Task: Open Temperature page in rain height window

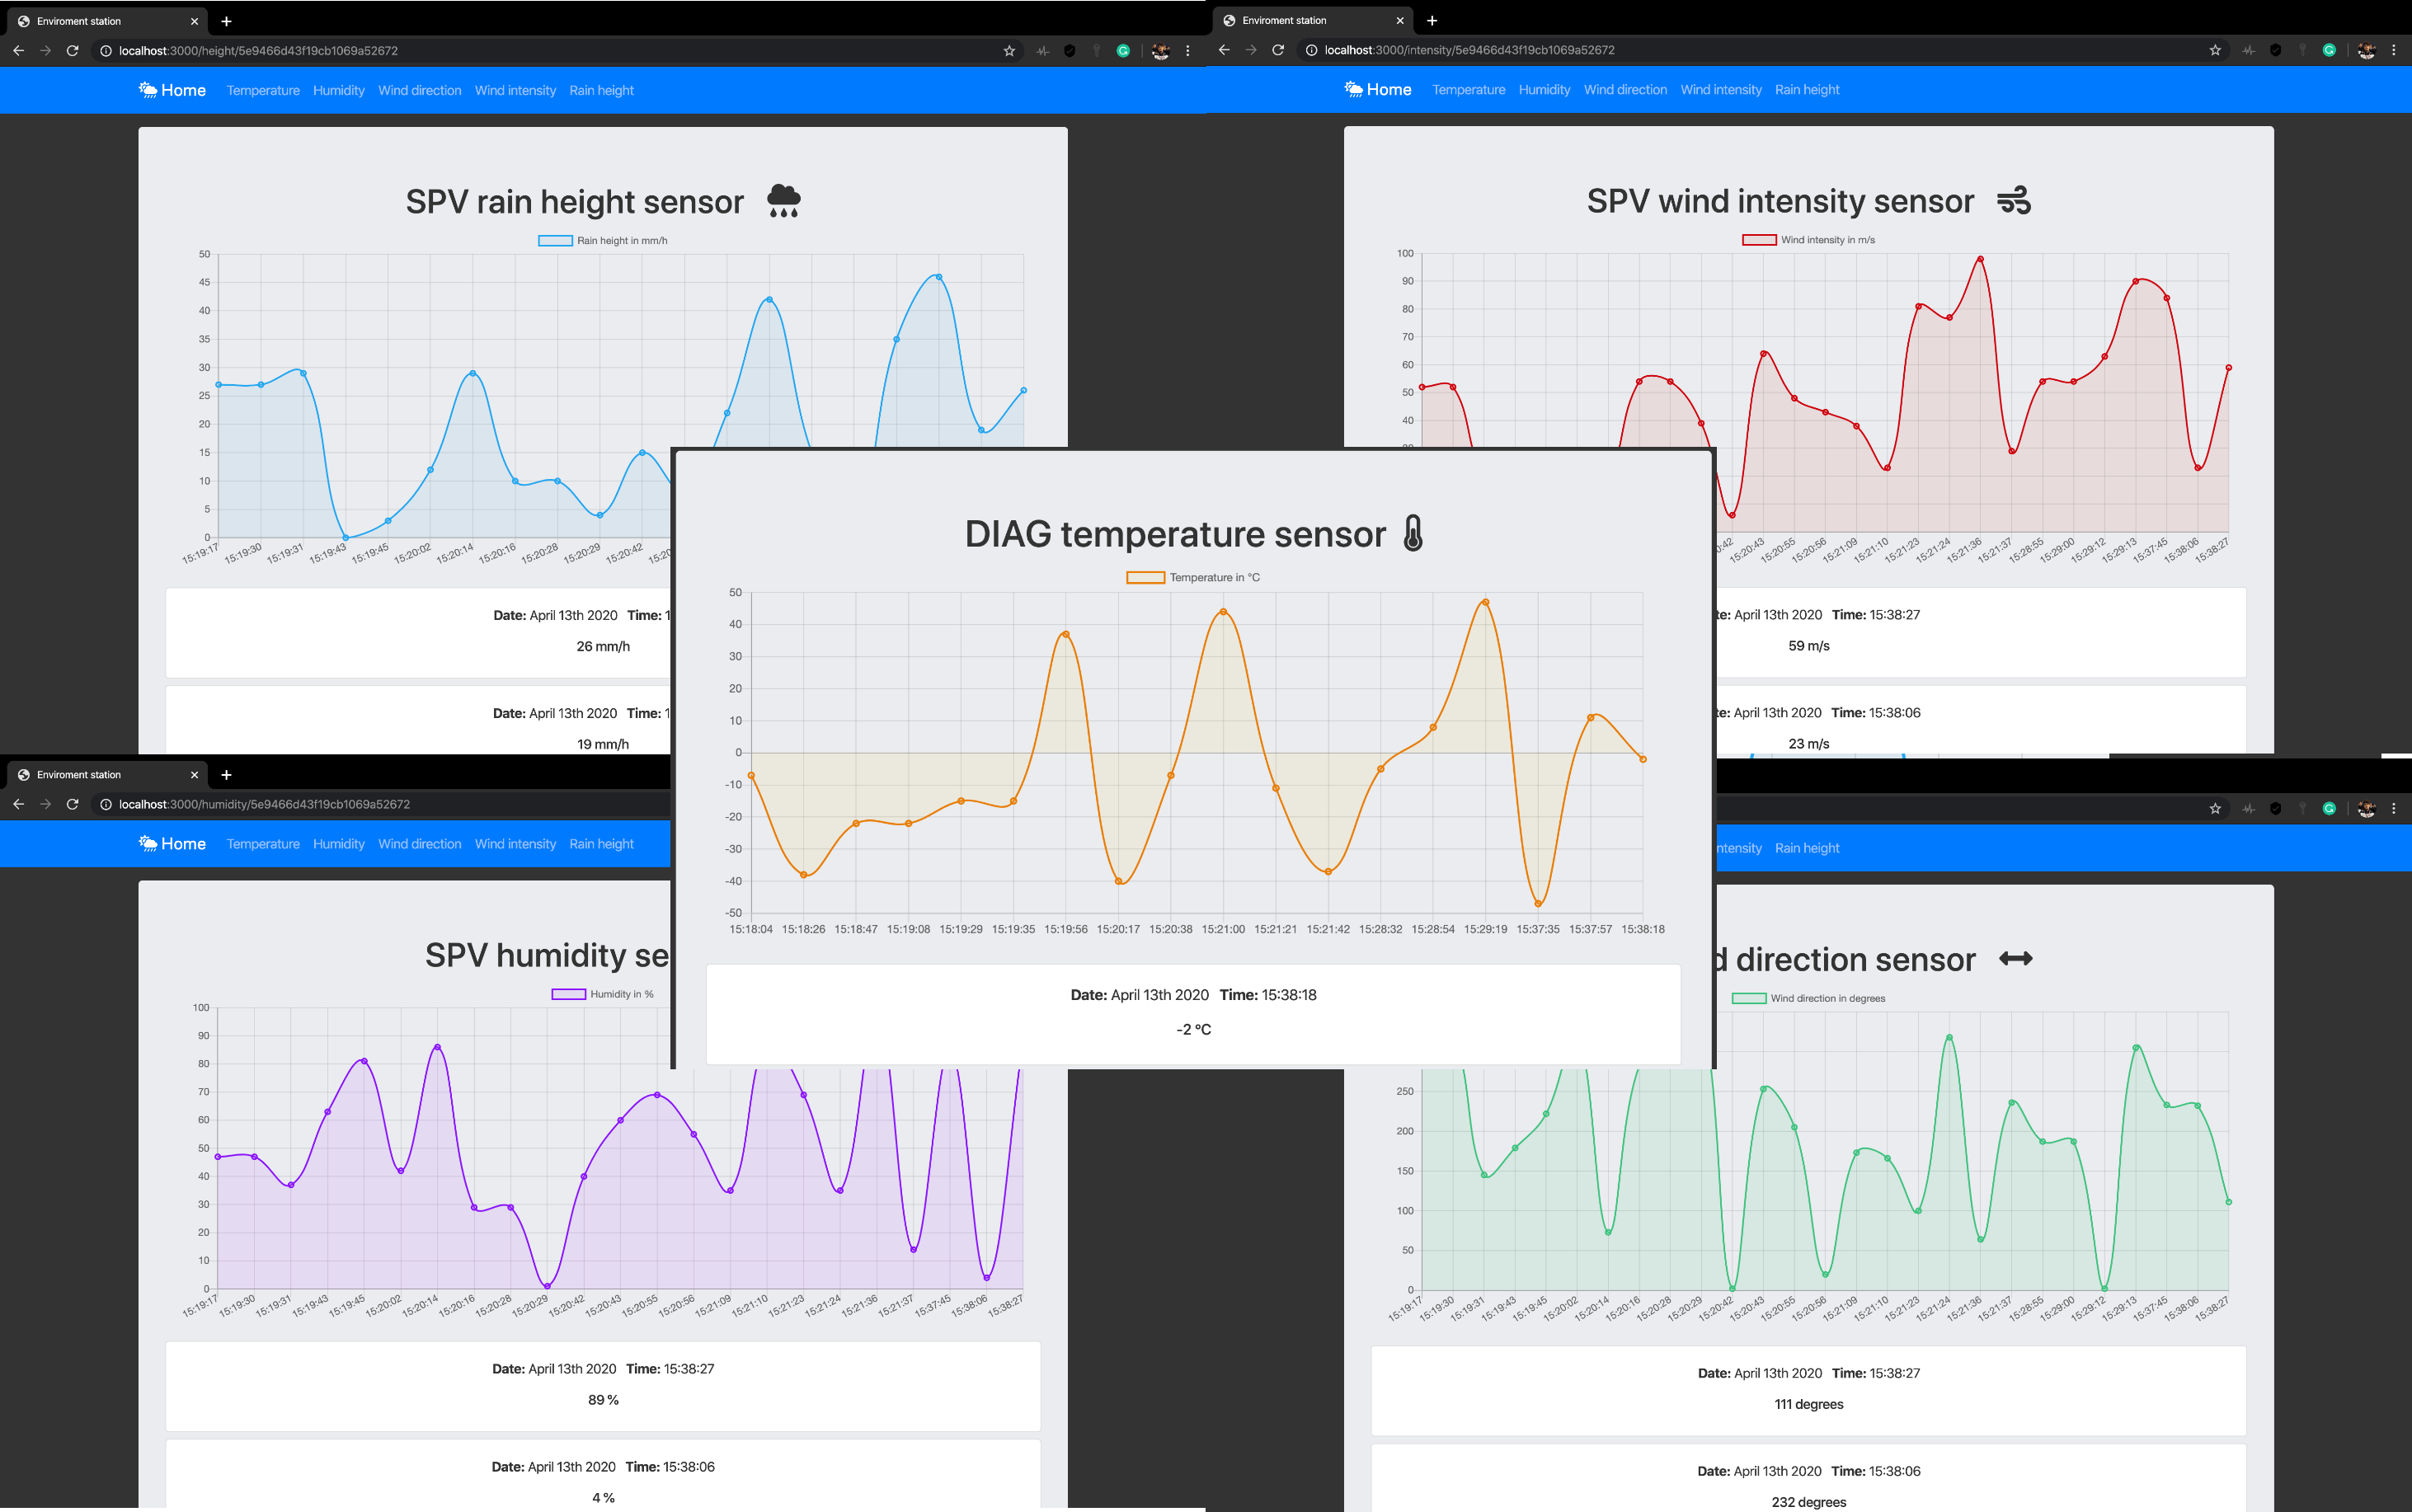Action: tap(263, 90)
